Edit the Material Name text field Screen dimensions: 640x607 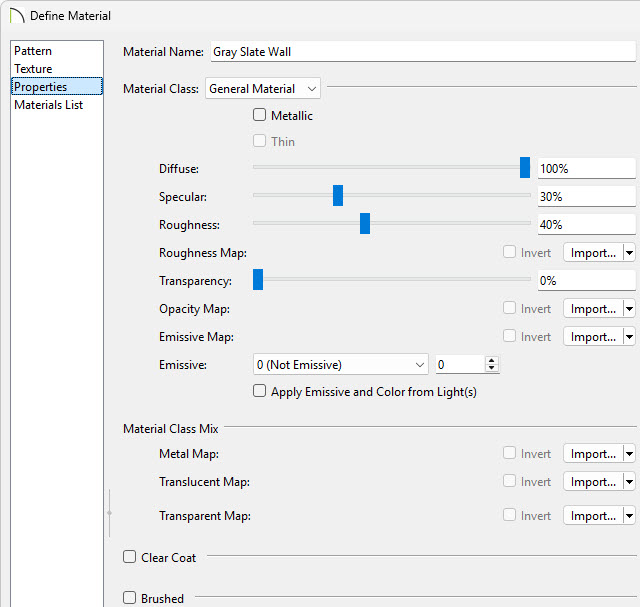[423, 52]
